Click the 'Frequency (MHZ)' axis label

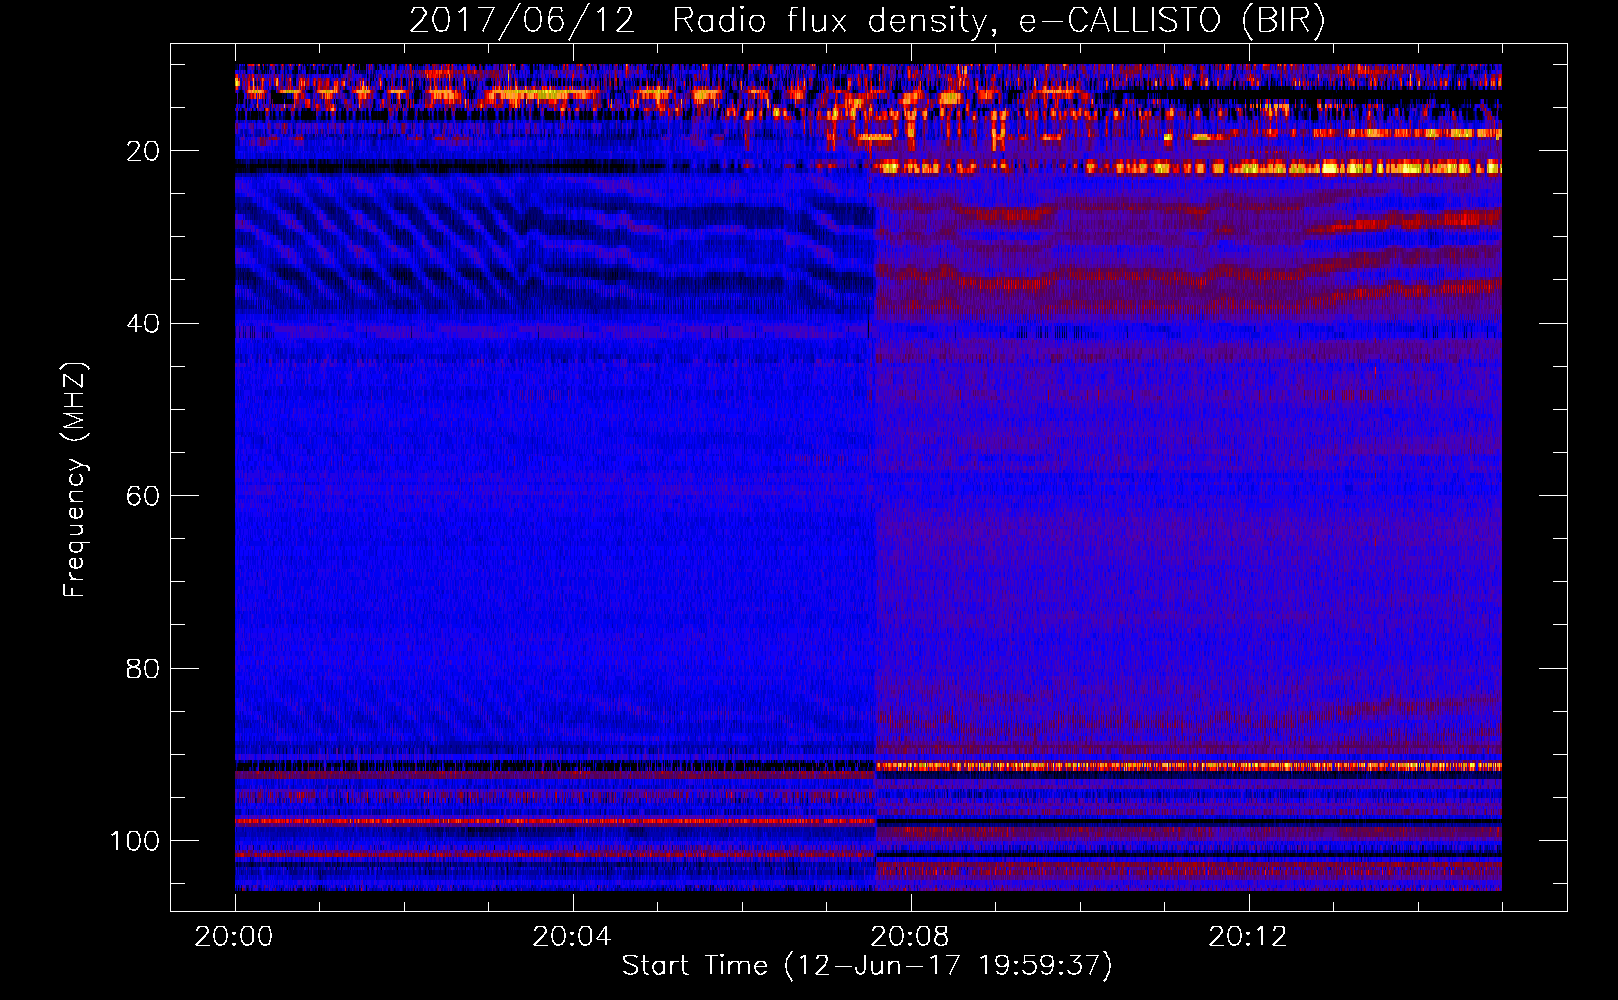[x=75, y=480]
